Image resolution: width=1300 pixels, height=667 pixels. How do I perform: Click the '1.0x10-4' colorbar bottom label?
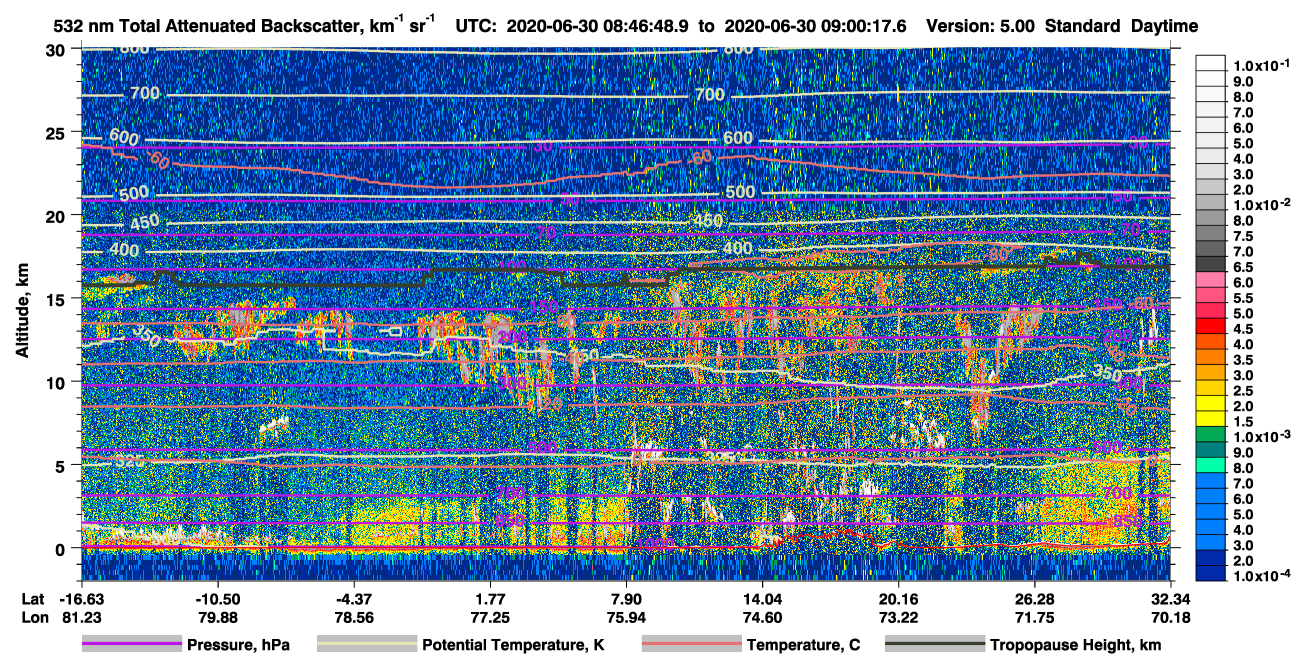click(x=1260, y=575)
